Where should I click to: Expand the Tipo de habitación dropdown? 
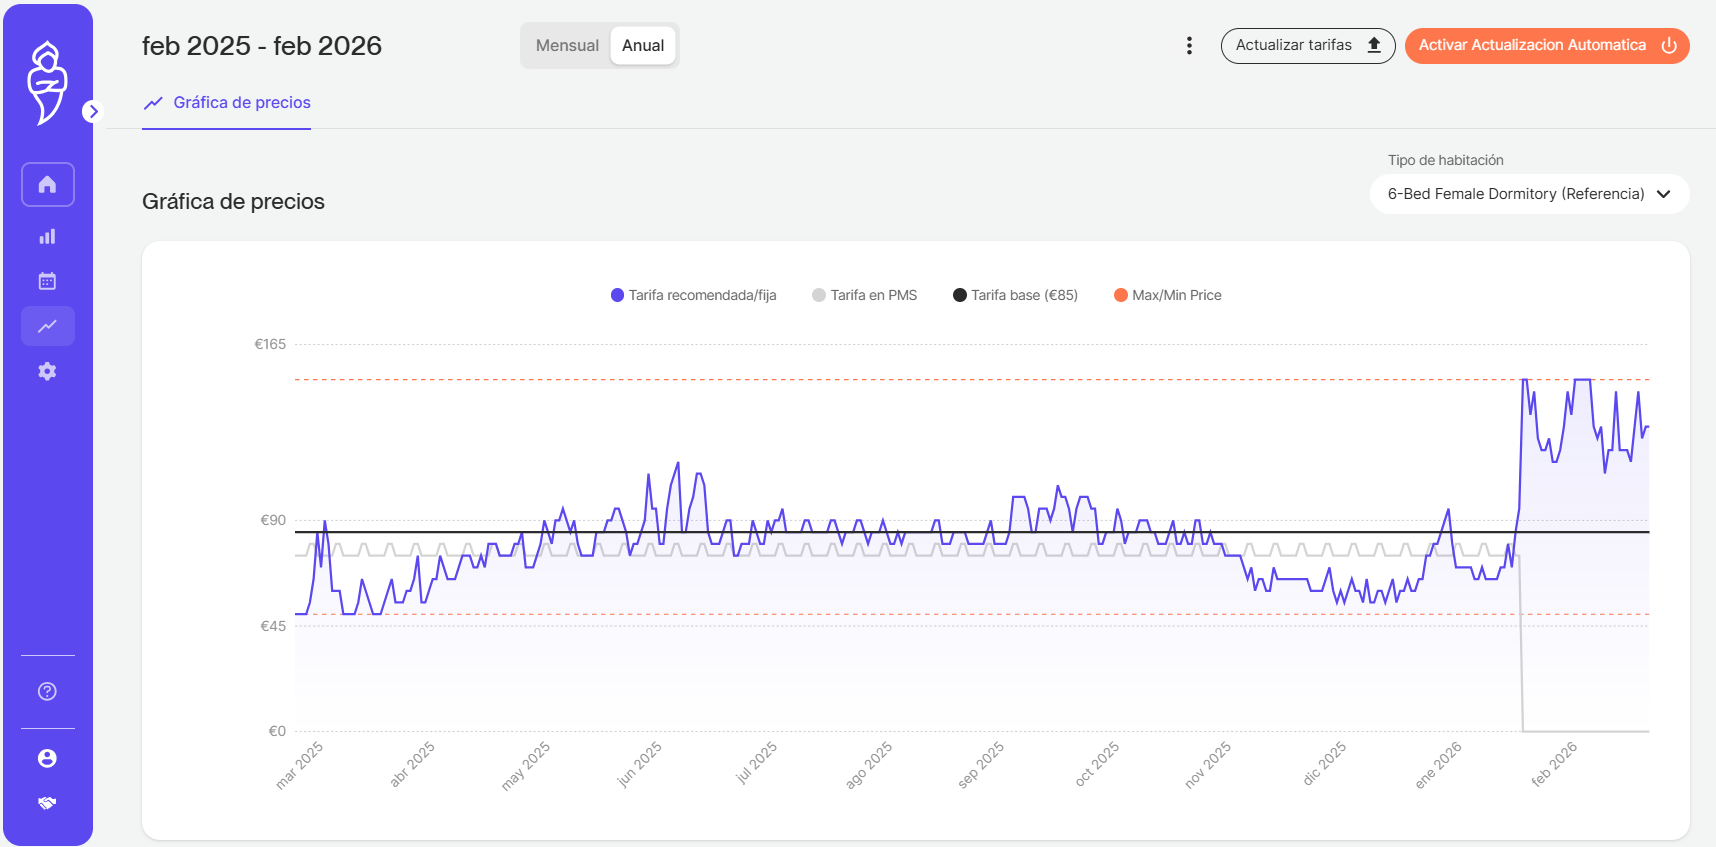click(x=1529, y=194)
